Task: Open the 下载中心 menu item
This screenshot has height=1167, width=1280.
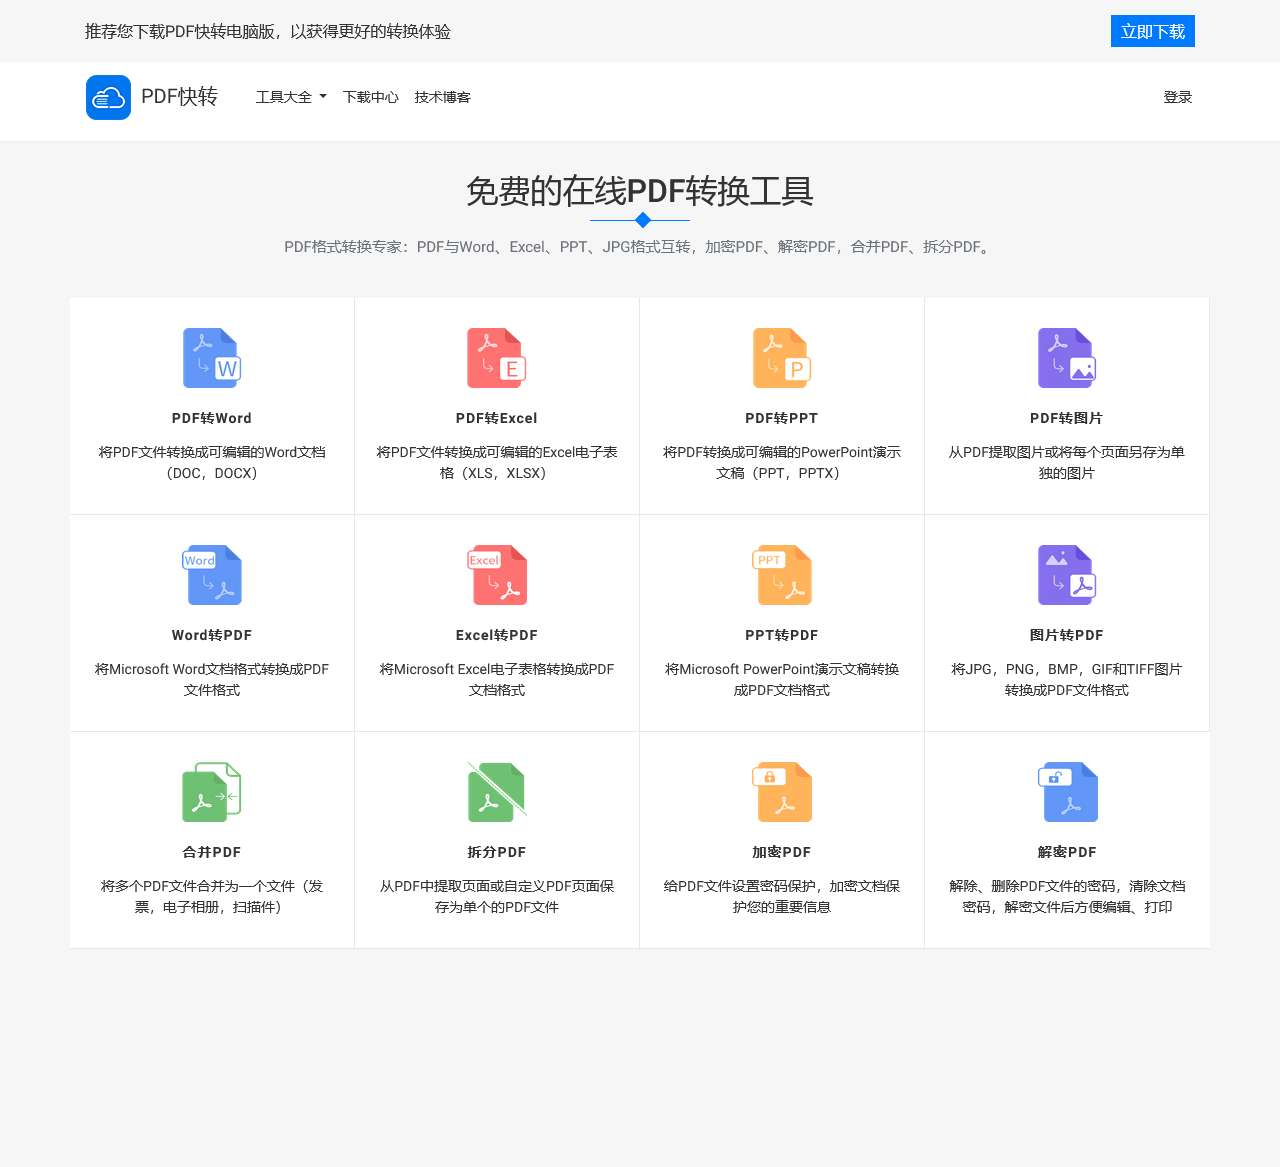Action: point(370,97)
